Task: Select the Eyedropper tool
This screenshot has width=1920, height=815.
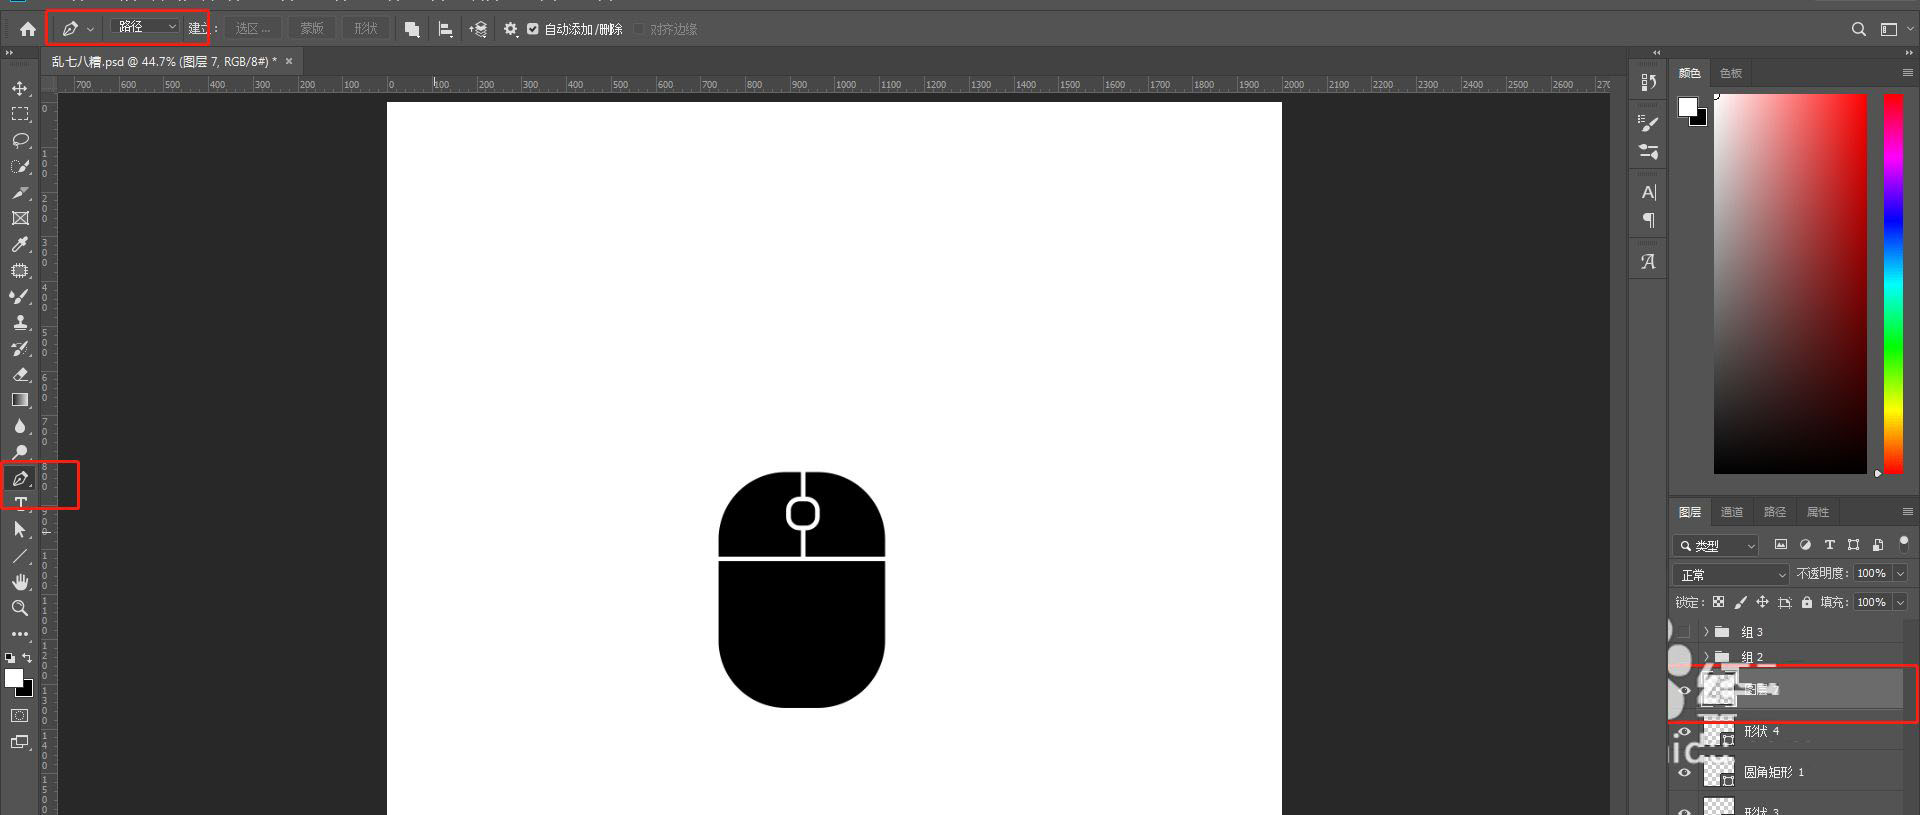Action: [x=20, y=244]
